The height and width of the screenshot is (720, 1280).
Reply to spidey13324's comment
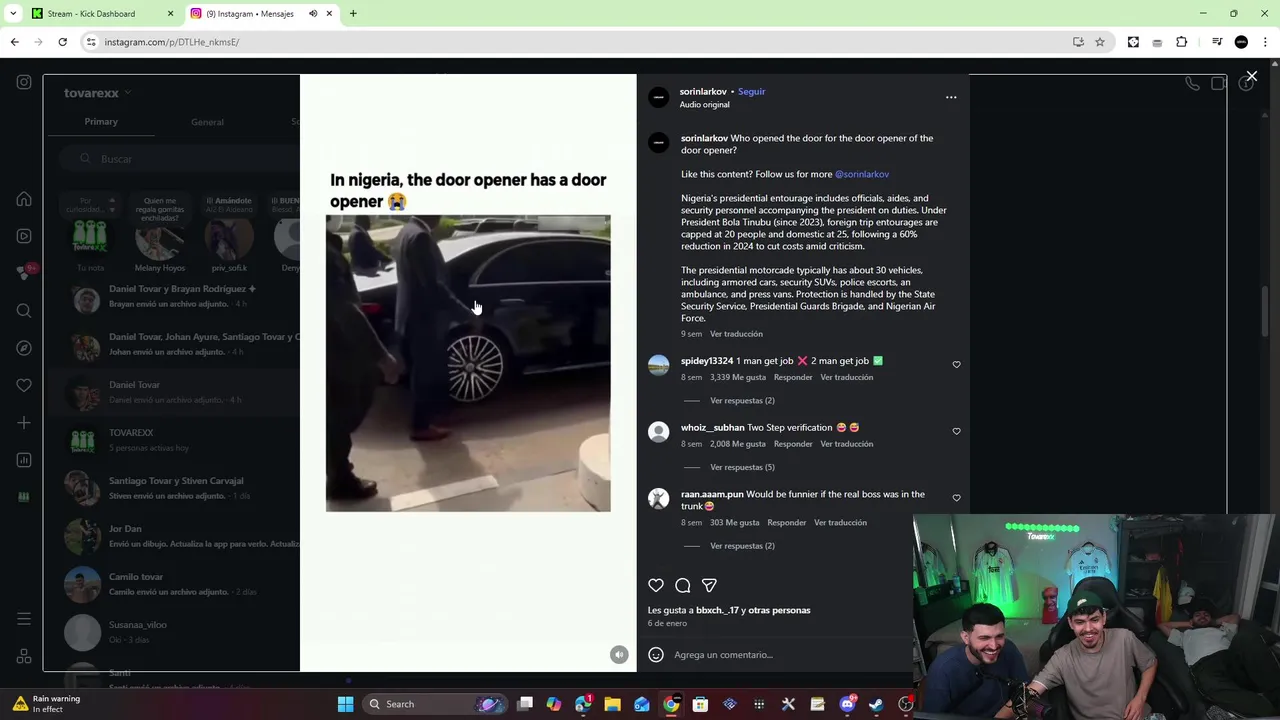point(793,377)
